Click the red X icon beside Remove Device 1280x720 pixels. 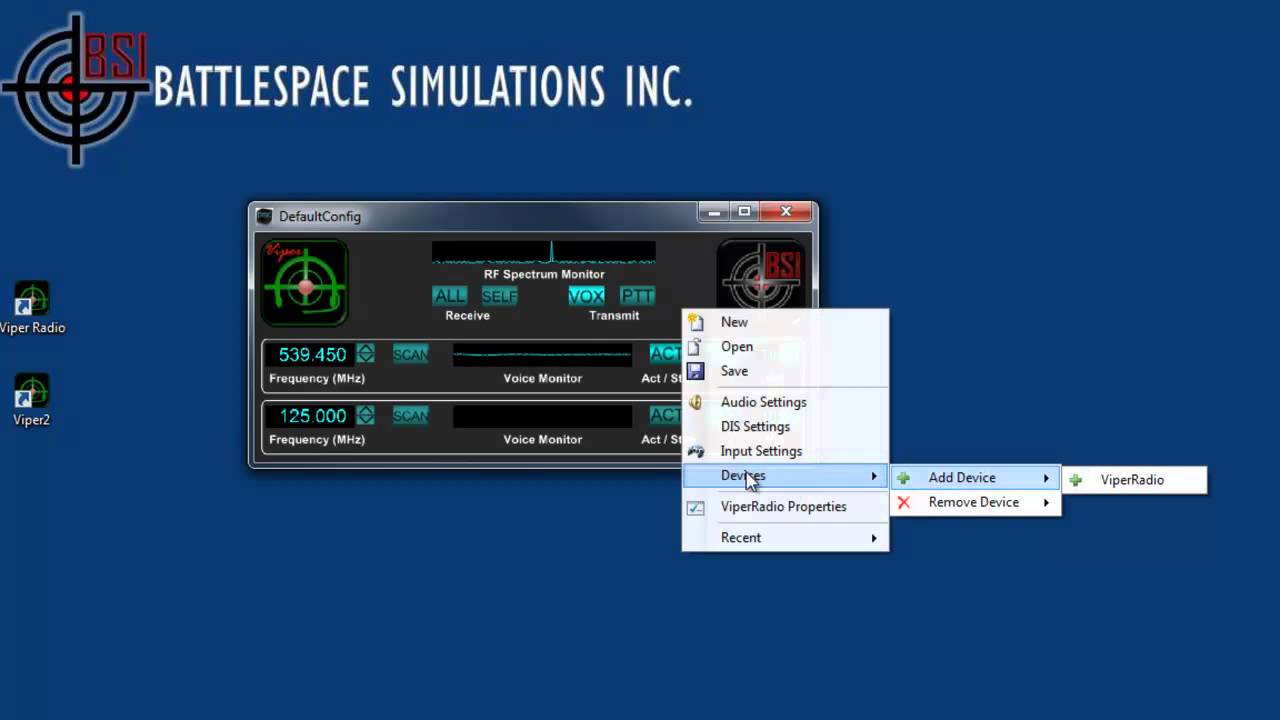904,502
